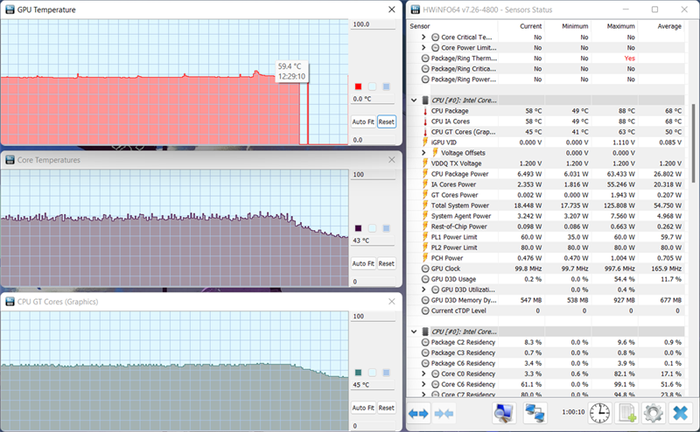The height and width of the screenshot is (432, 700).
Task: Open sensor settings gear icon
Action: (653, 413)
